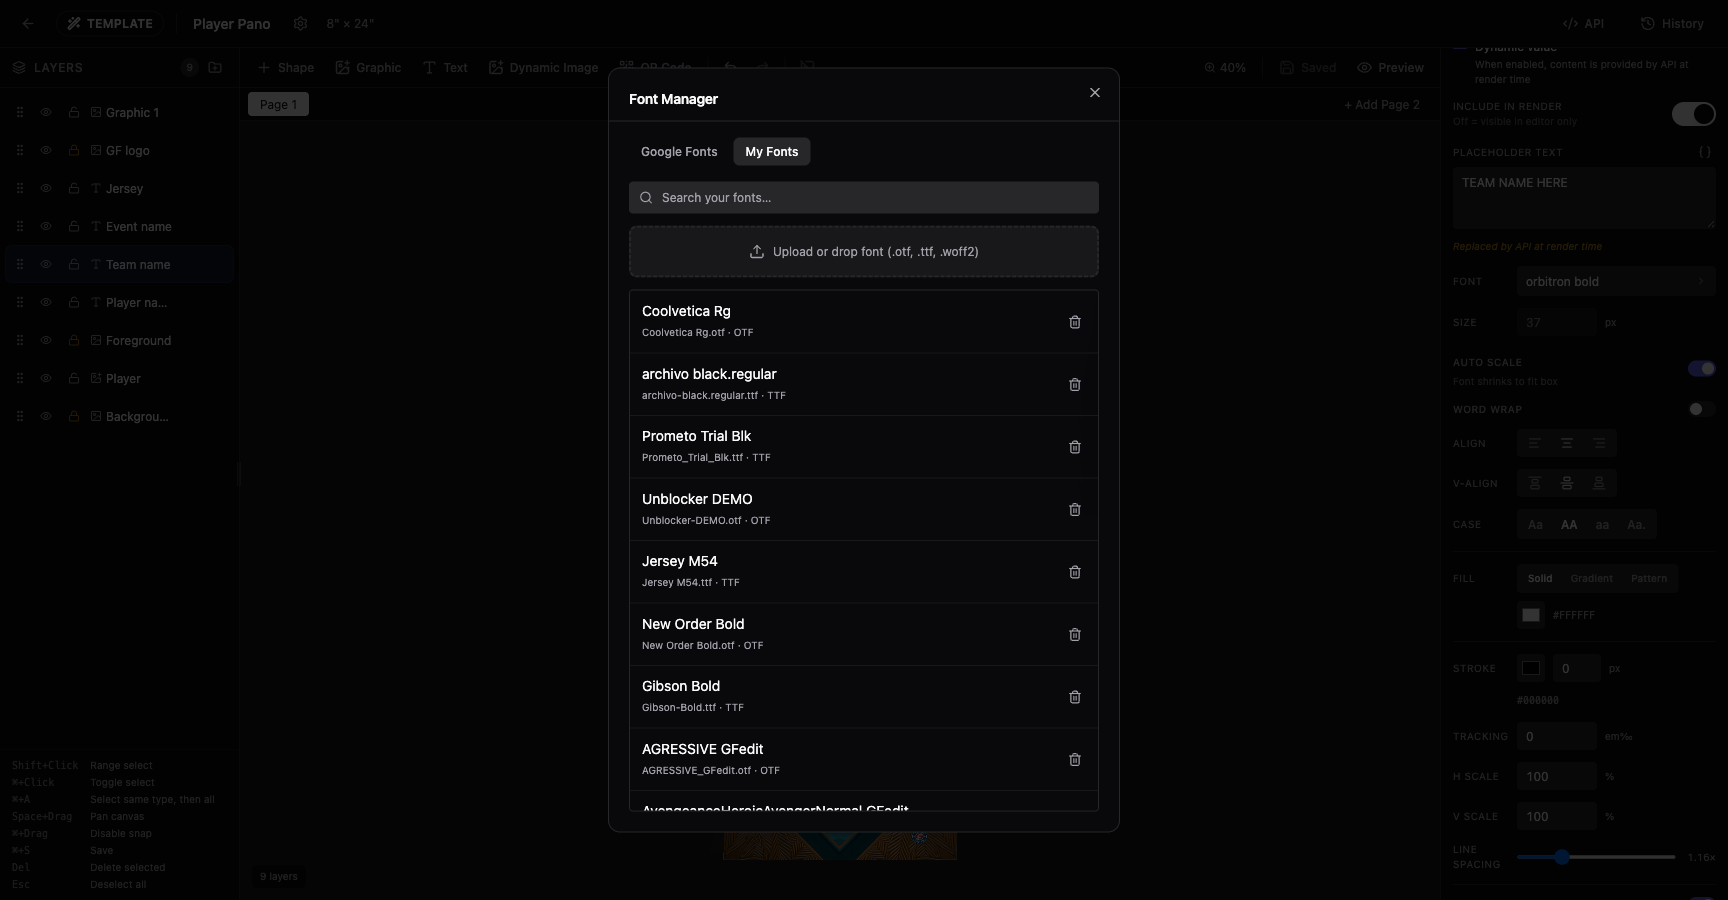Toggle the Auto Scale switch
Viewport: 1728px width, 900px height.
click(1701, 369)
